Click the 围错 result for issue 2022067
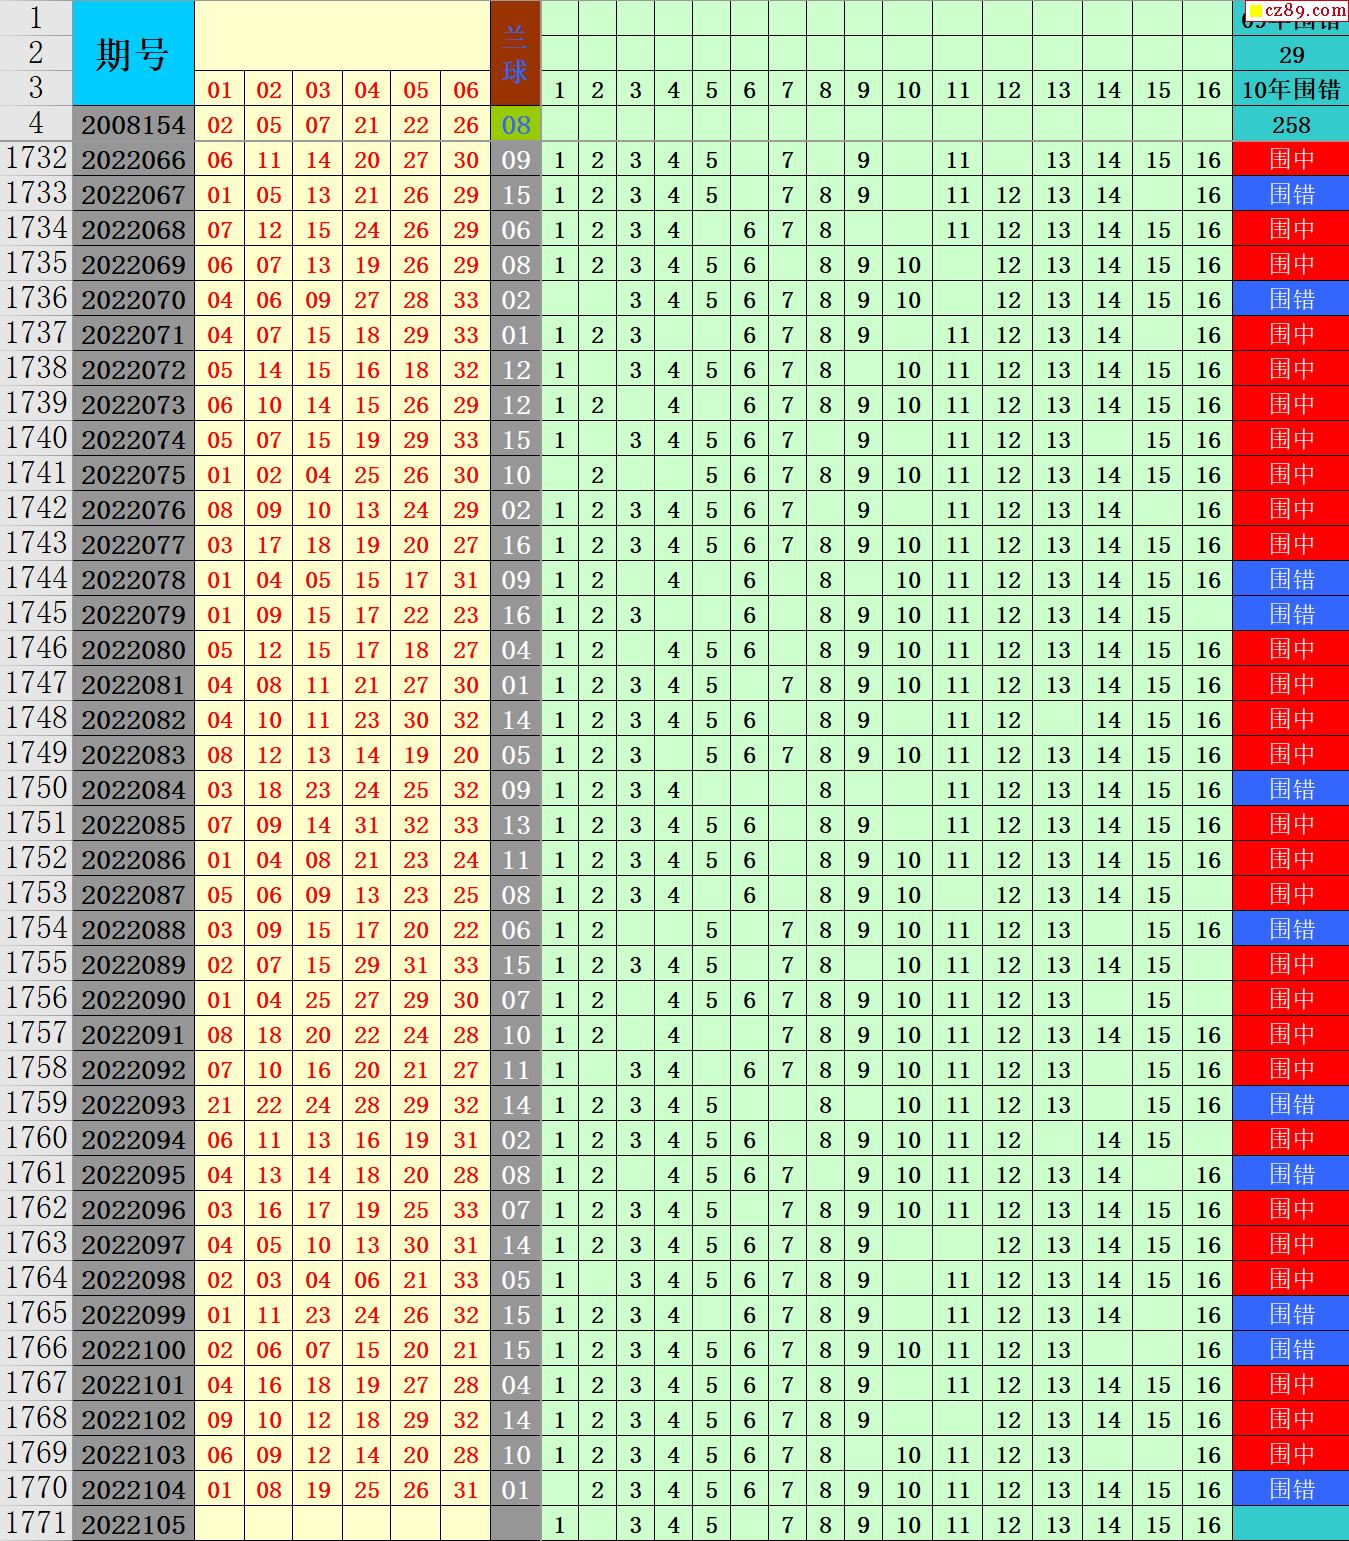The width and height of the screenshot is (1349, 1541). [x=1290, y=194]
